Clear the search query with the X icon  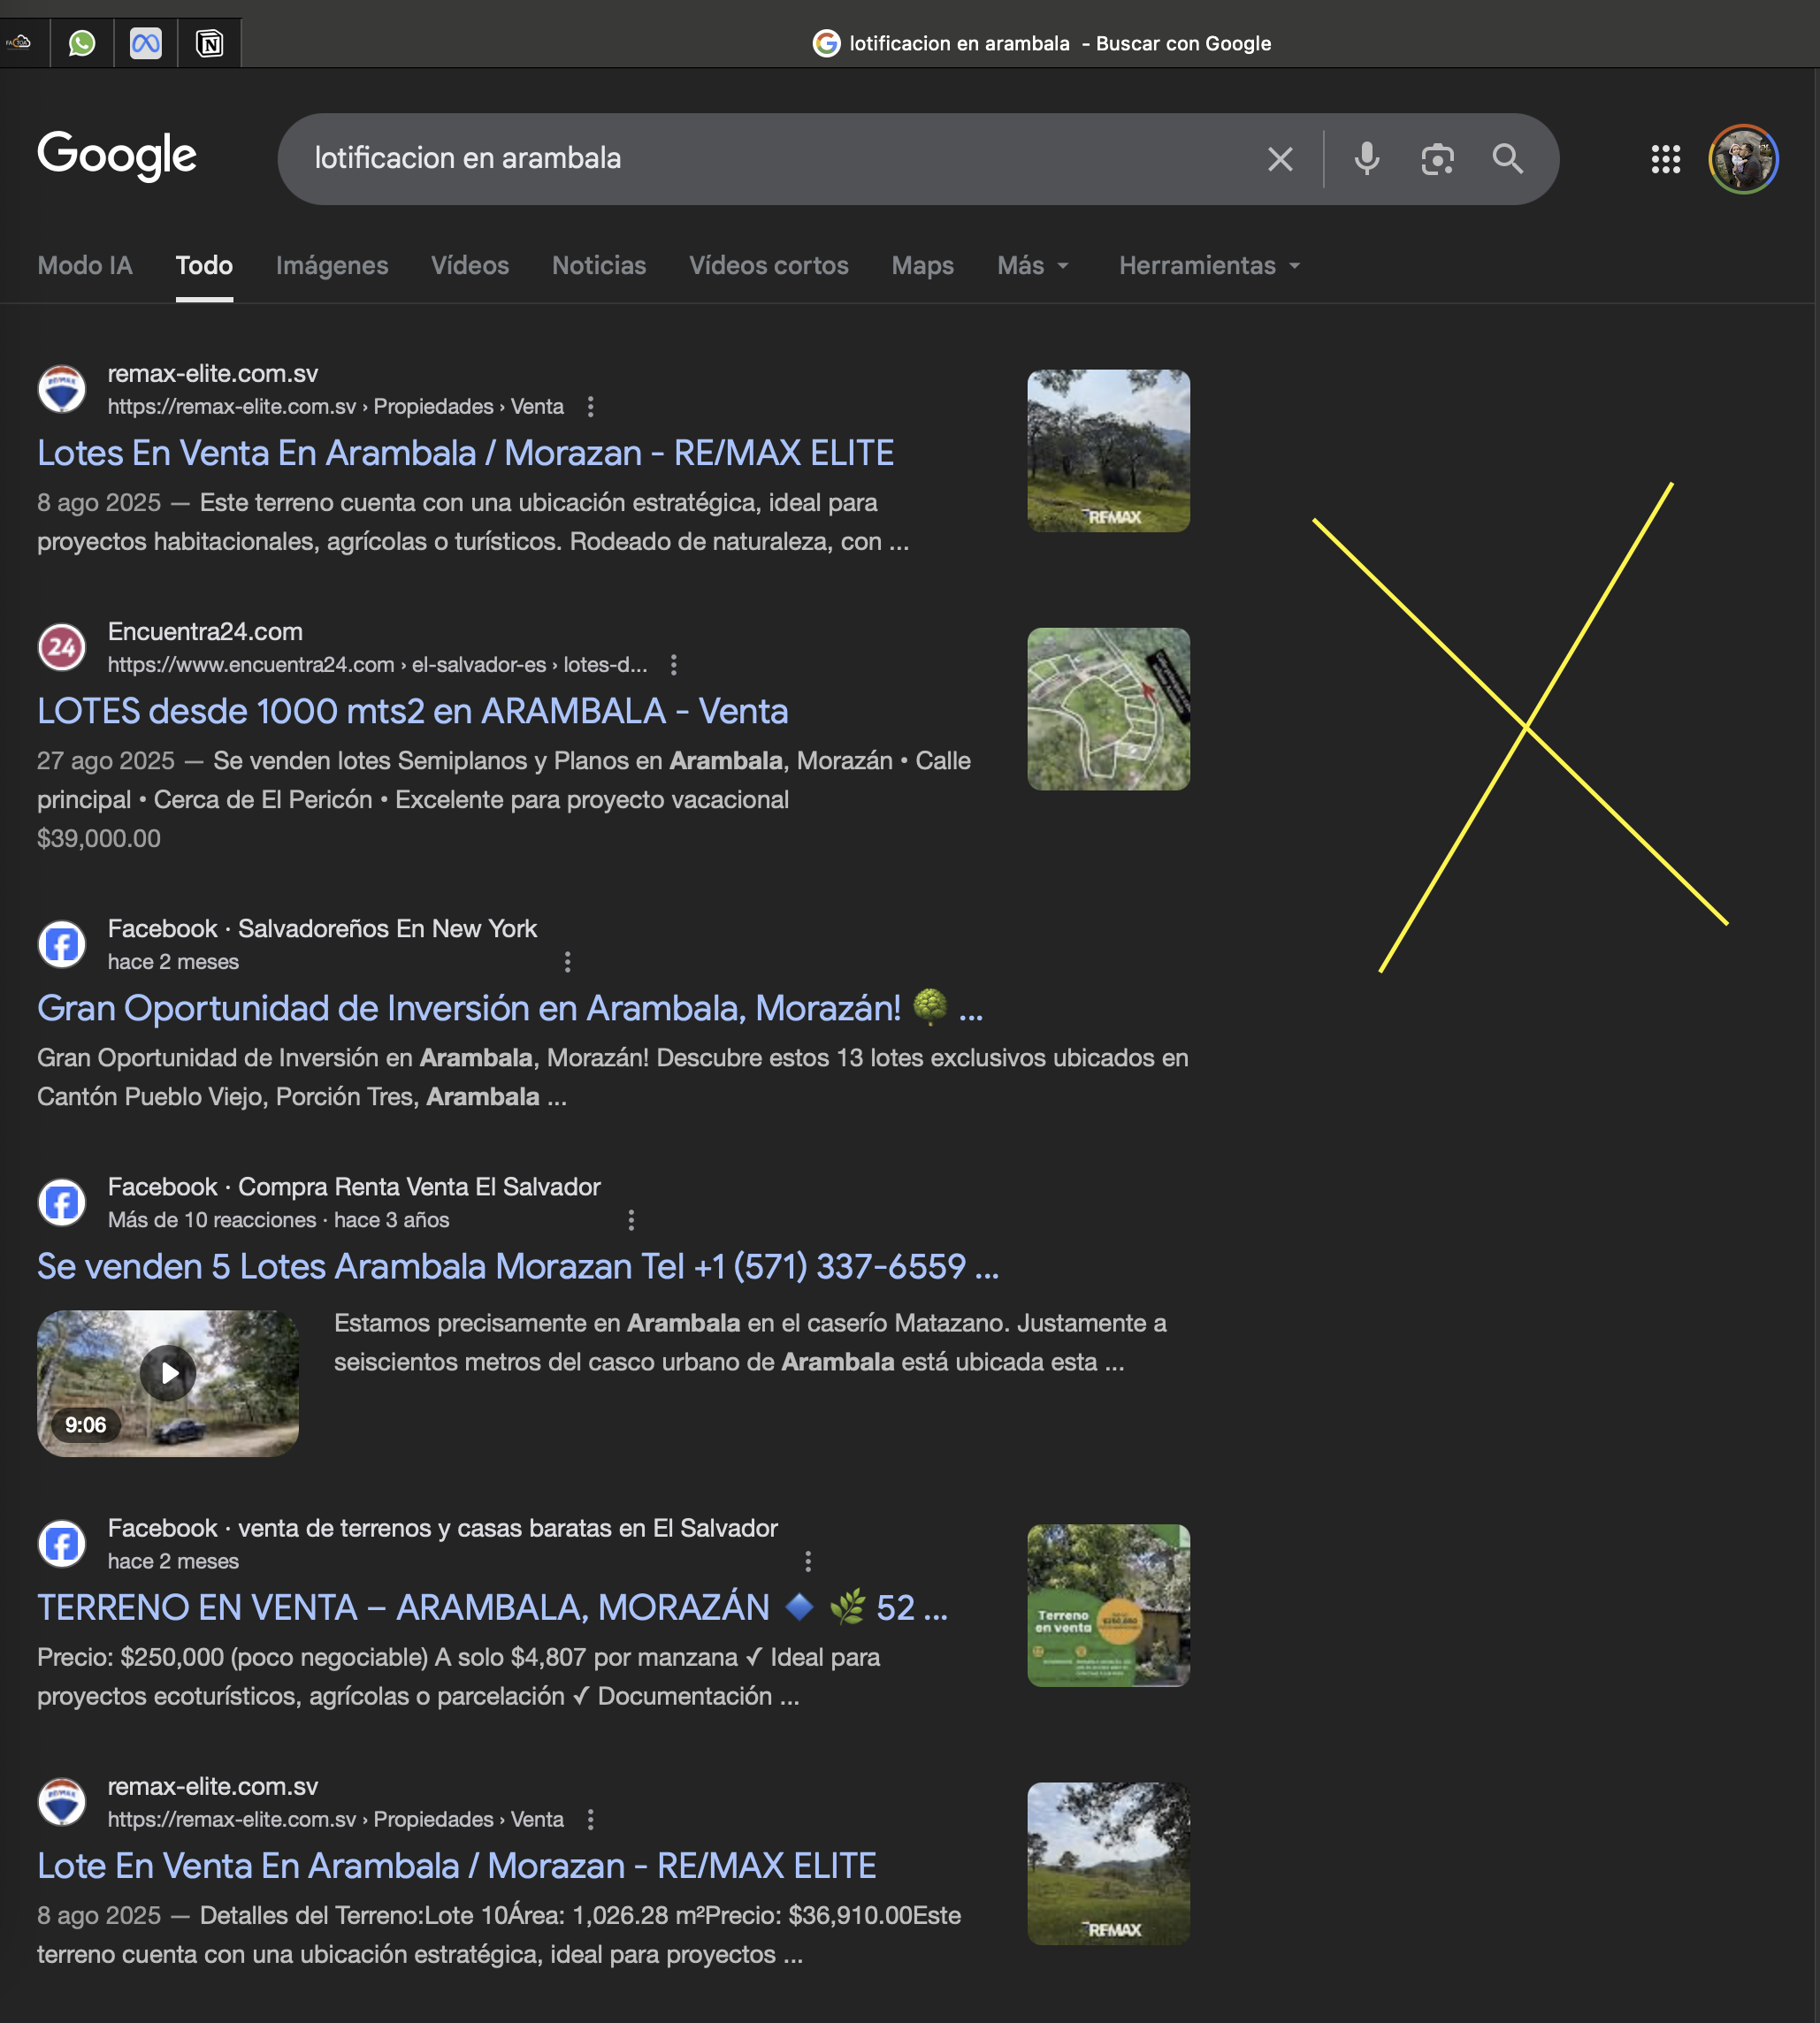tap(1280, 159)
